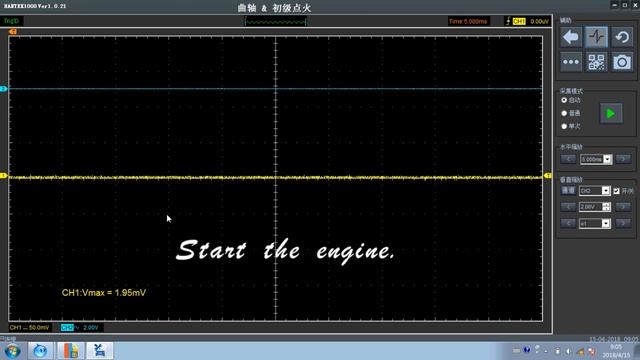The width and height of the screenshot is (640, 360).
Task: Click the CH1 50.0mV scale label
Action: 29,327
